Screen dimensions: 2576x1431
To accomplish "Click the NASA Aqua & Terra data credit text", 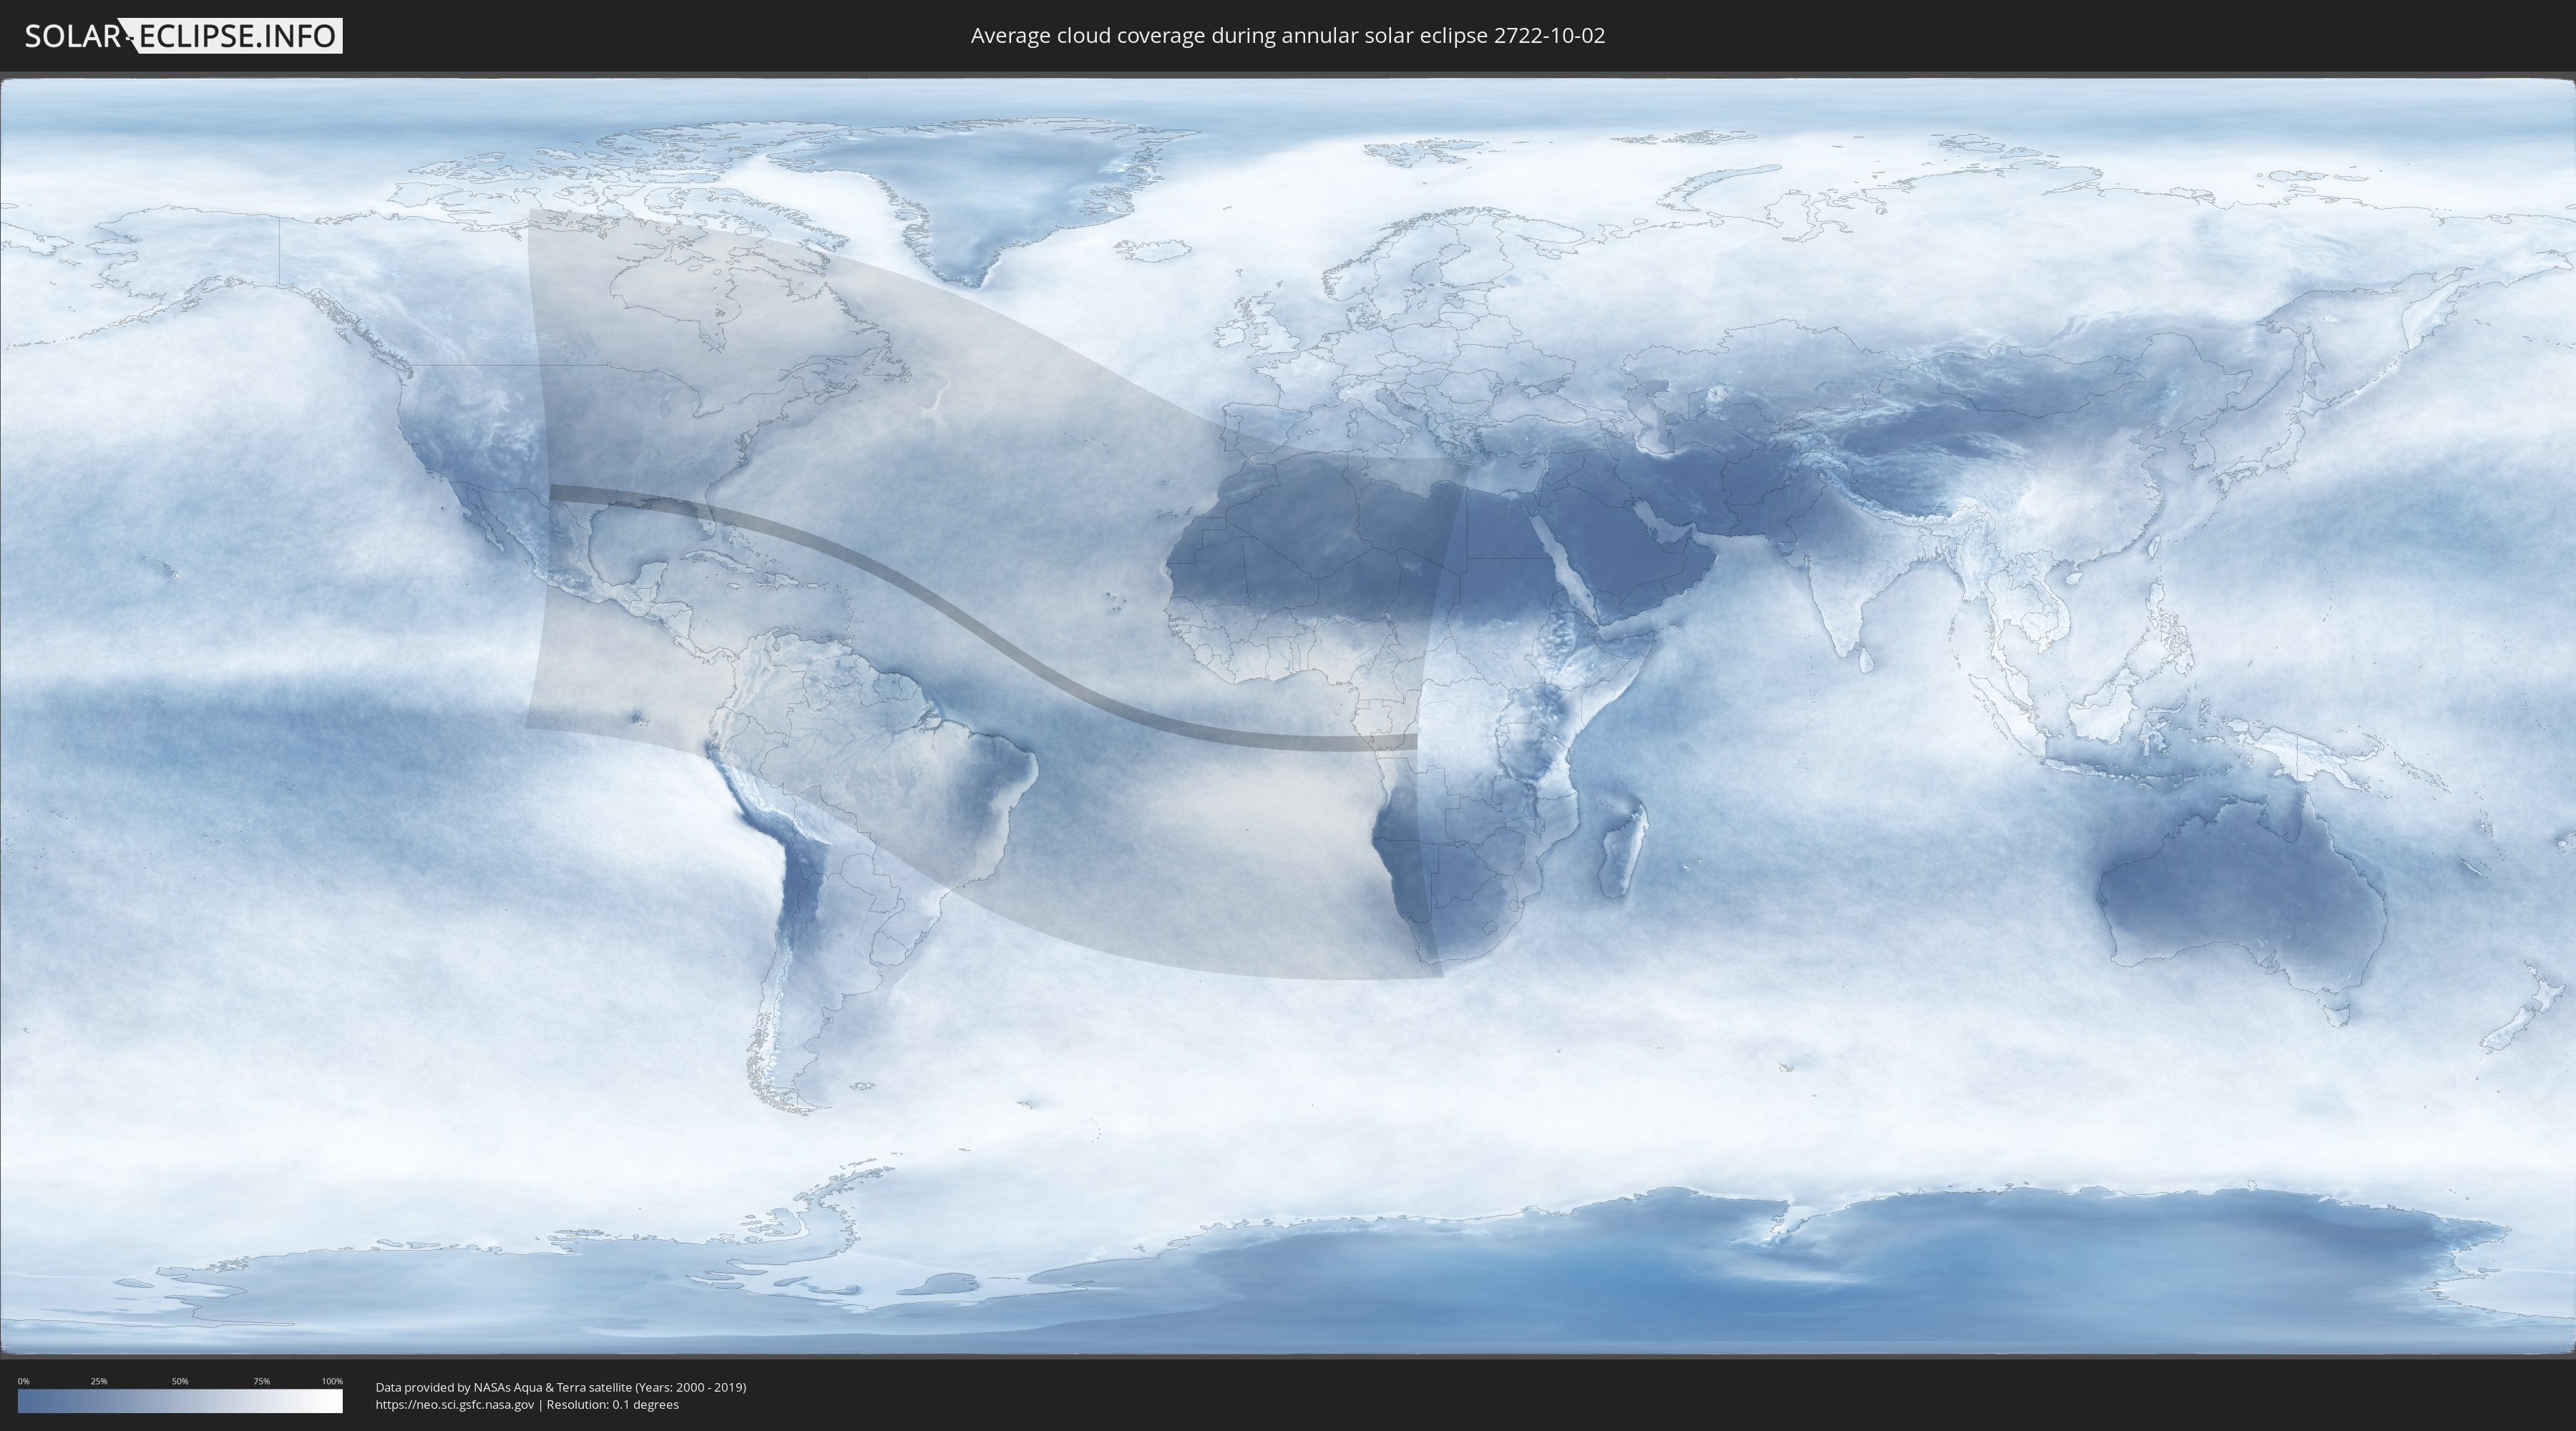I will click(561, 1387).
